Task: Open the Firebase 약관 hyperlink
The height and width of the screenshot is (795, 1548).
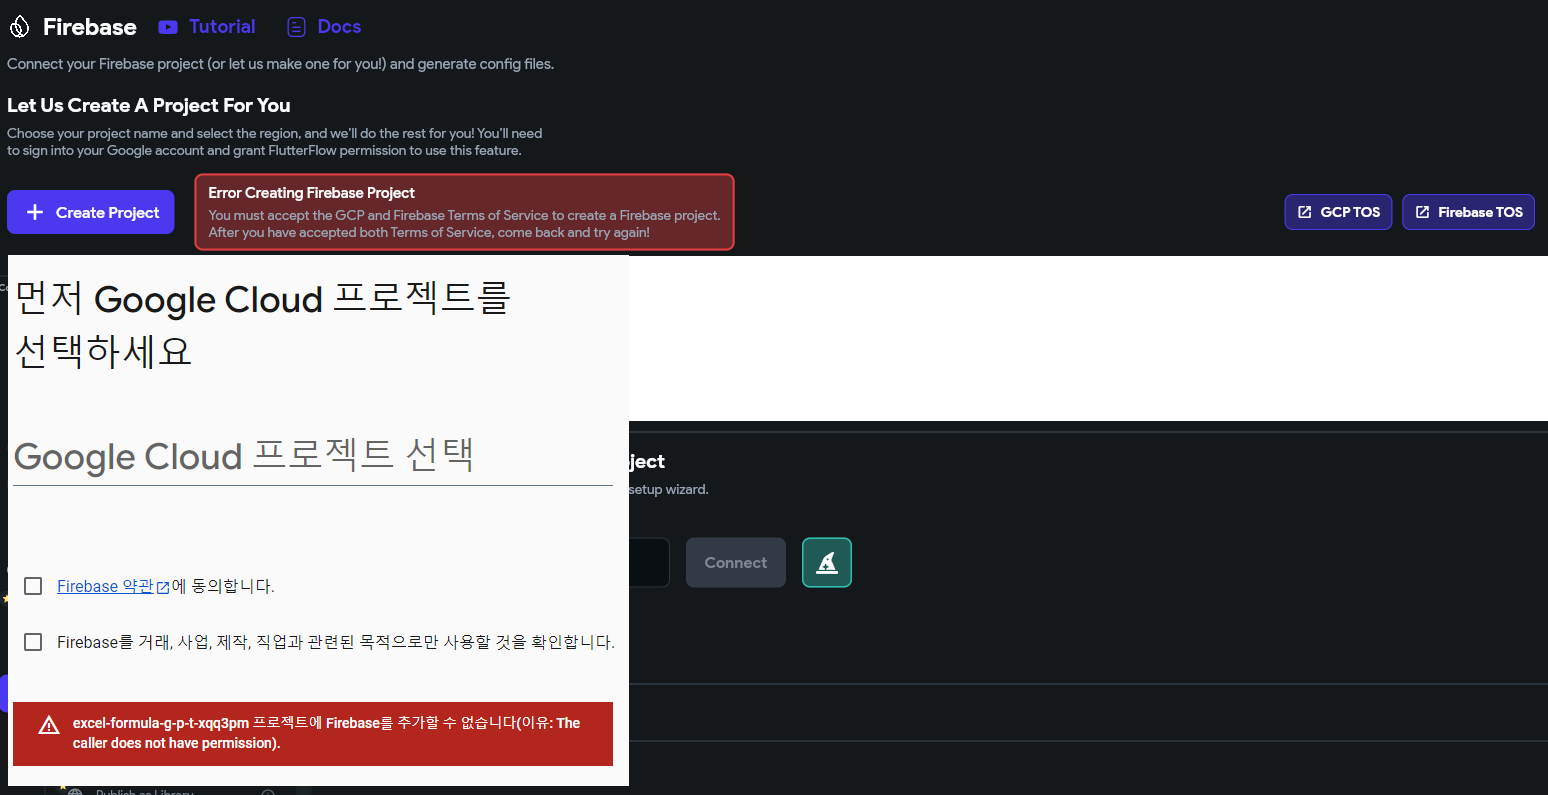Action: (105, 586)
